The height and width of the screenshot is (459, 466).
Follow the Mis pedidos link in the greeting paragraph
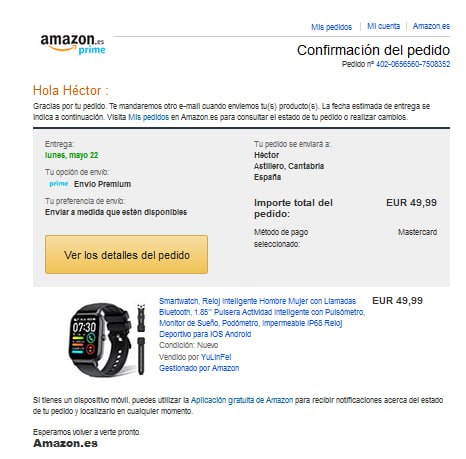click(x=149, y=117)
